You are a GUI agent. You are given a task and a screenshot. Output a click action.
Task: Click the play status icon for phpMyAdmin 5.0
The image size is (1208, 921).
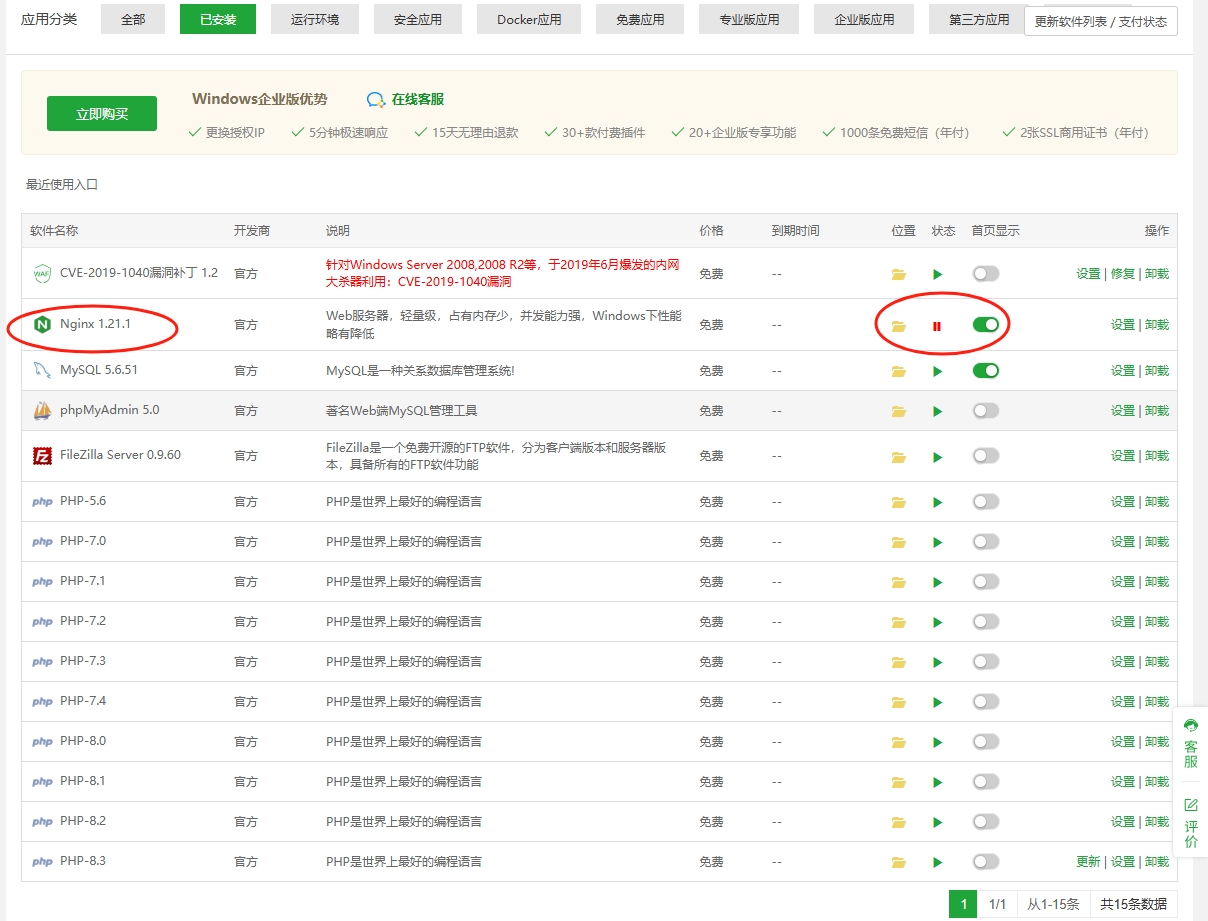(x=937, y=411)
